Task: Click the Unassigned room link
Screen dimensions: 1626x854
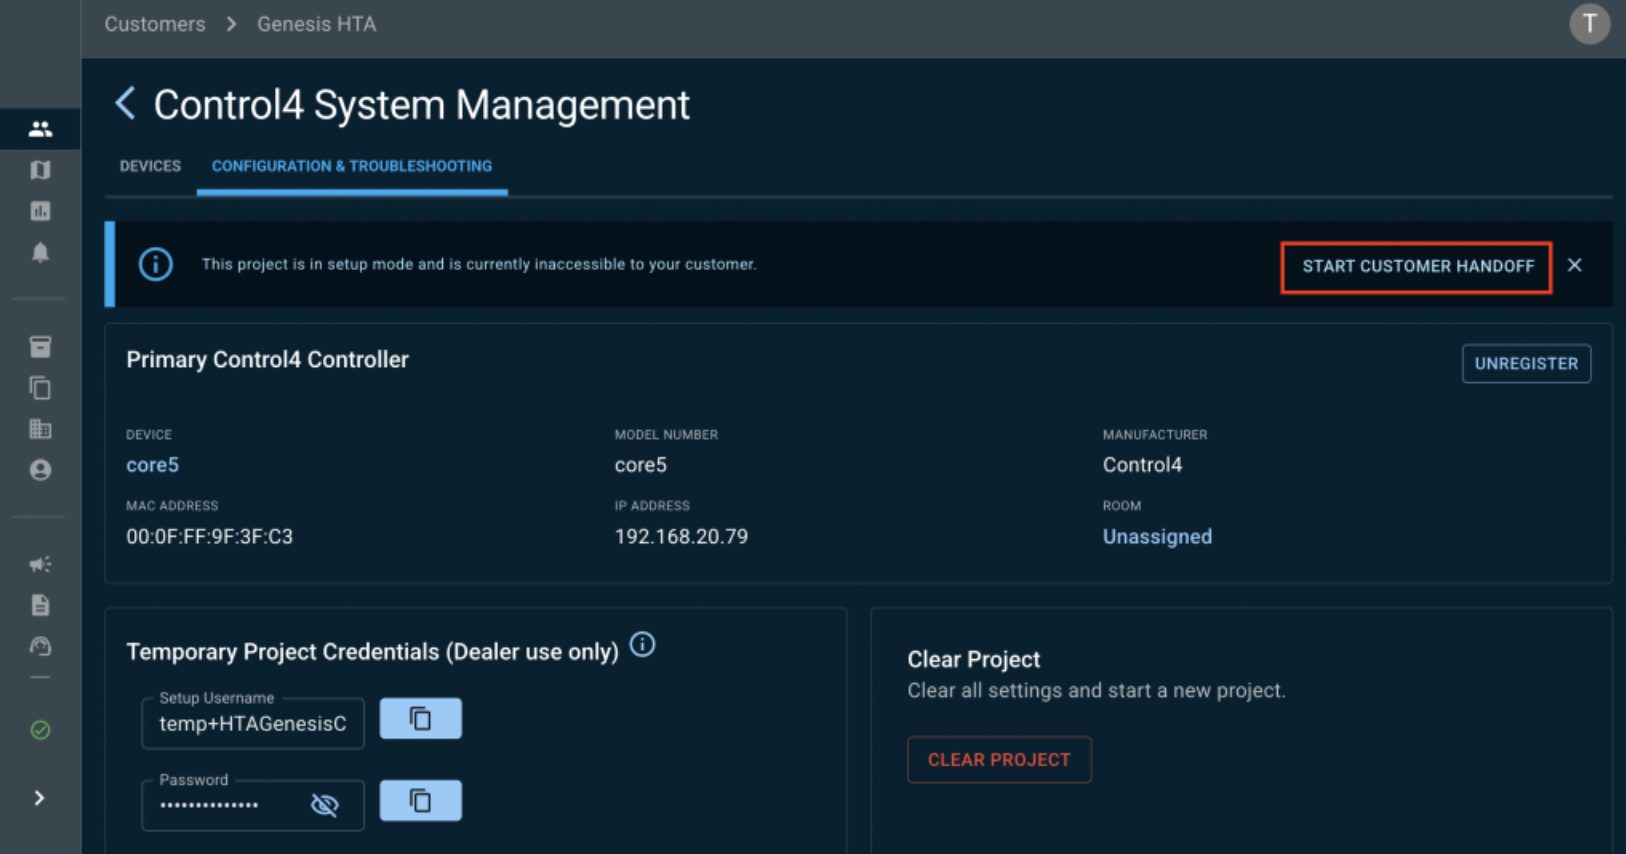Action: coord(1157,537)
